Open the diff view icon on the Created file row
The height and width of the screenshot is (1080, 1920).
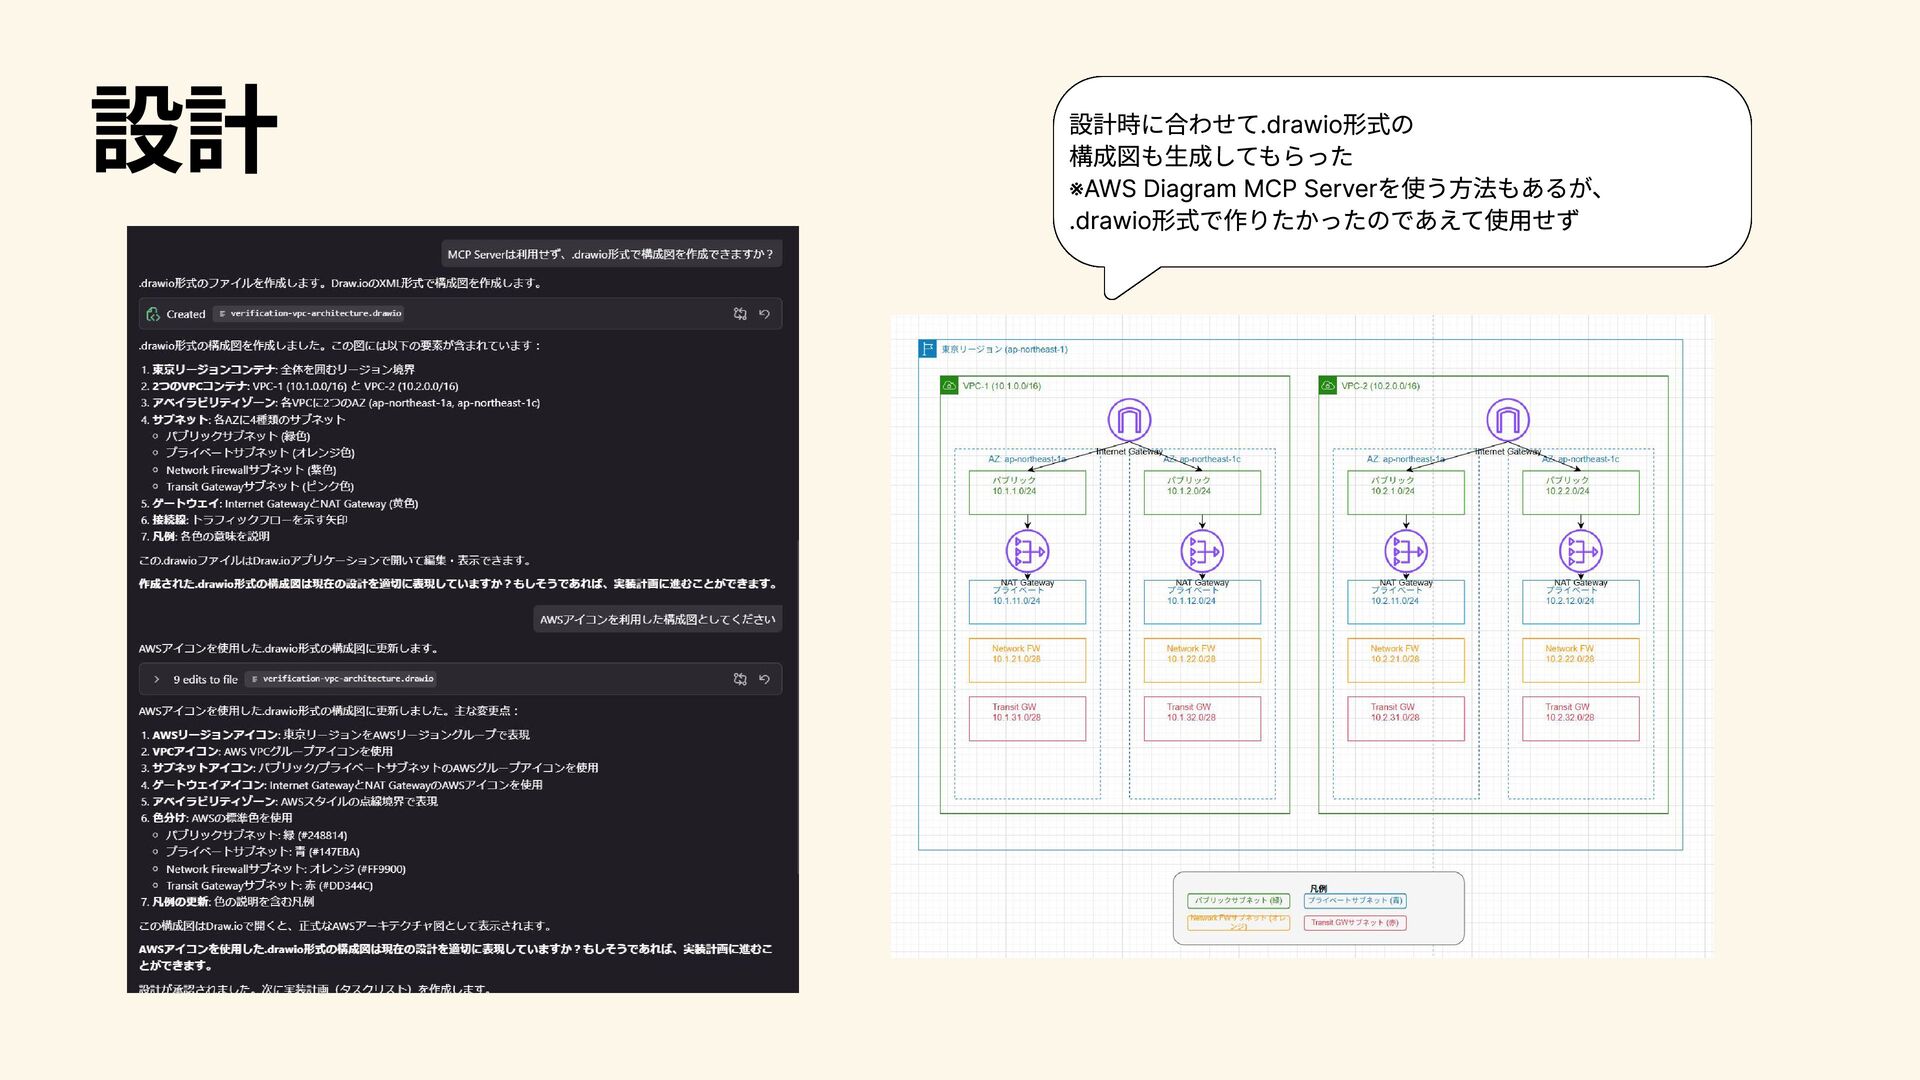pos(740,314)
